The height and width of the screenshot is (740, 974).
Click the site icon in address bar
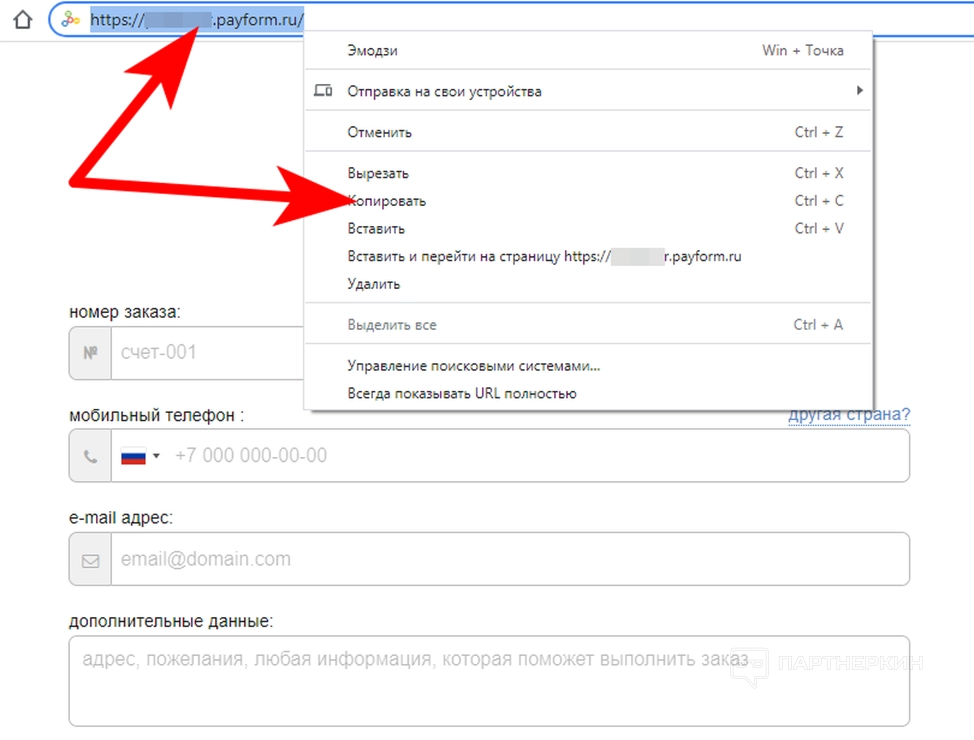pyautogui.click(x=70, y=20)
